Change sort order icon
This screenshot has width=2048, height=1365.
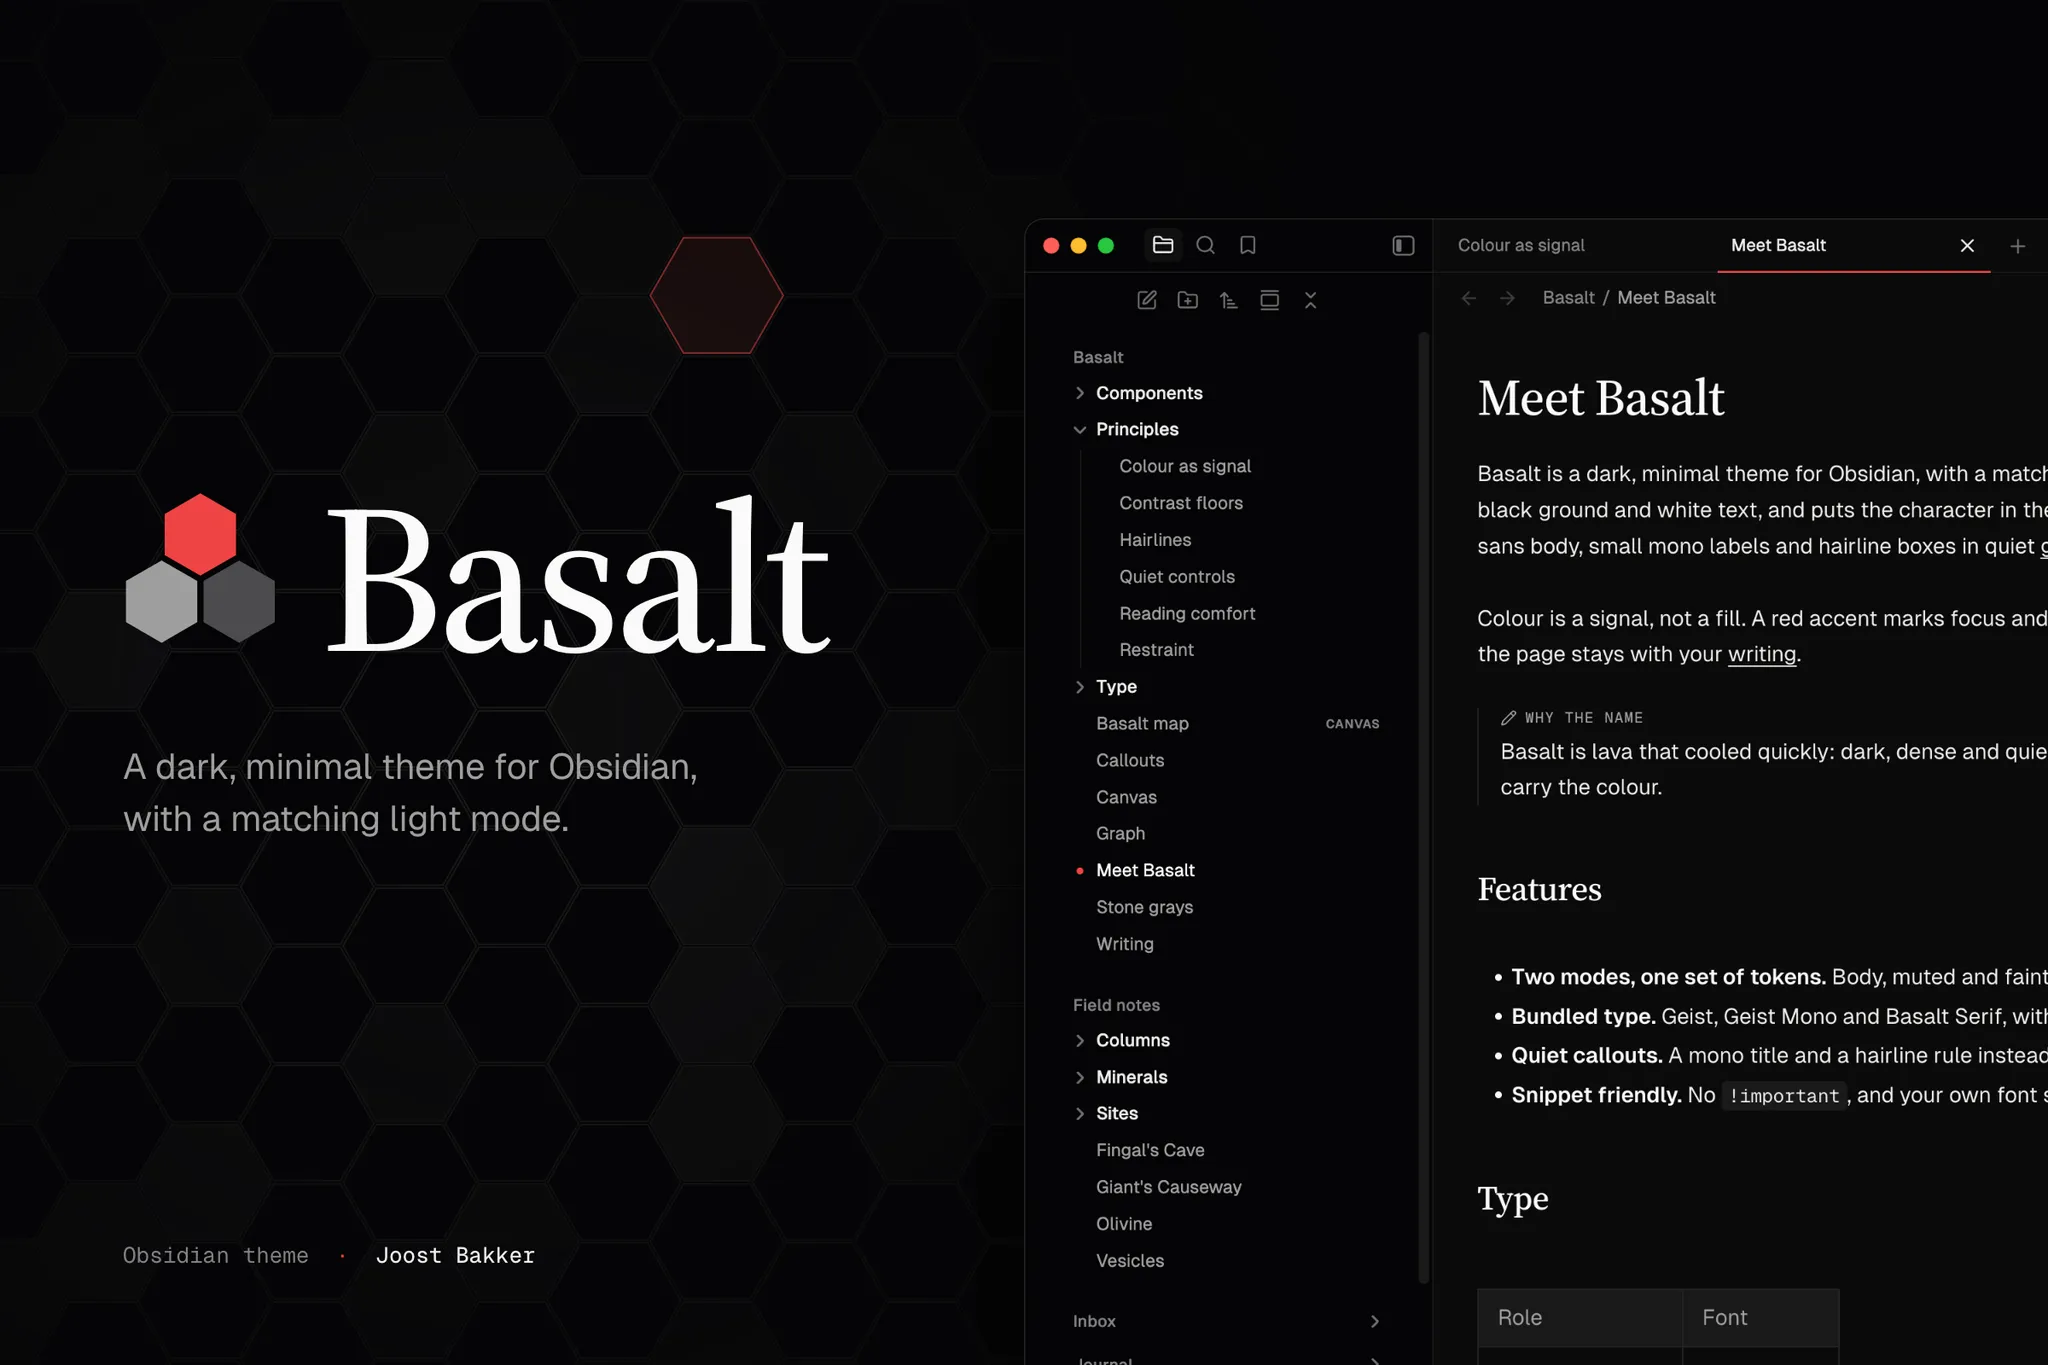[x=1229, y=300]
